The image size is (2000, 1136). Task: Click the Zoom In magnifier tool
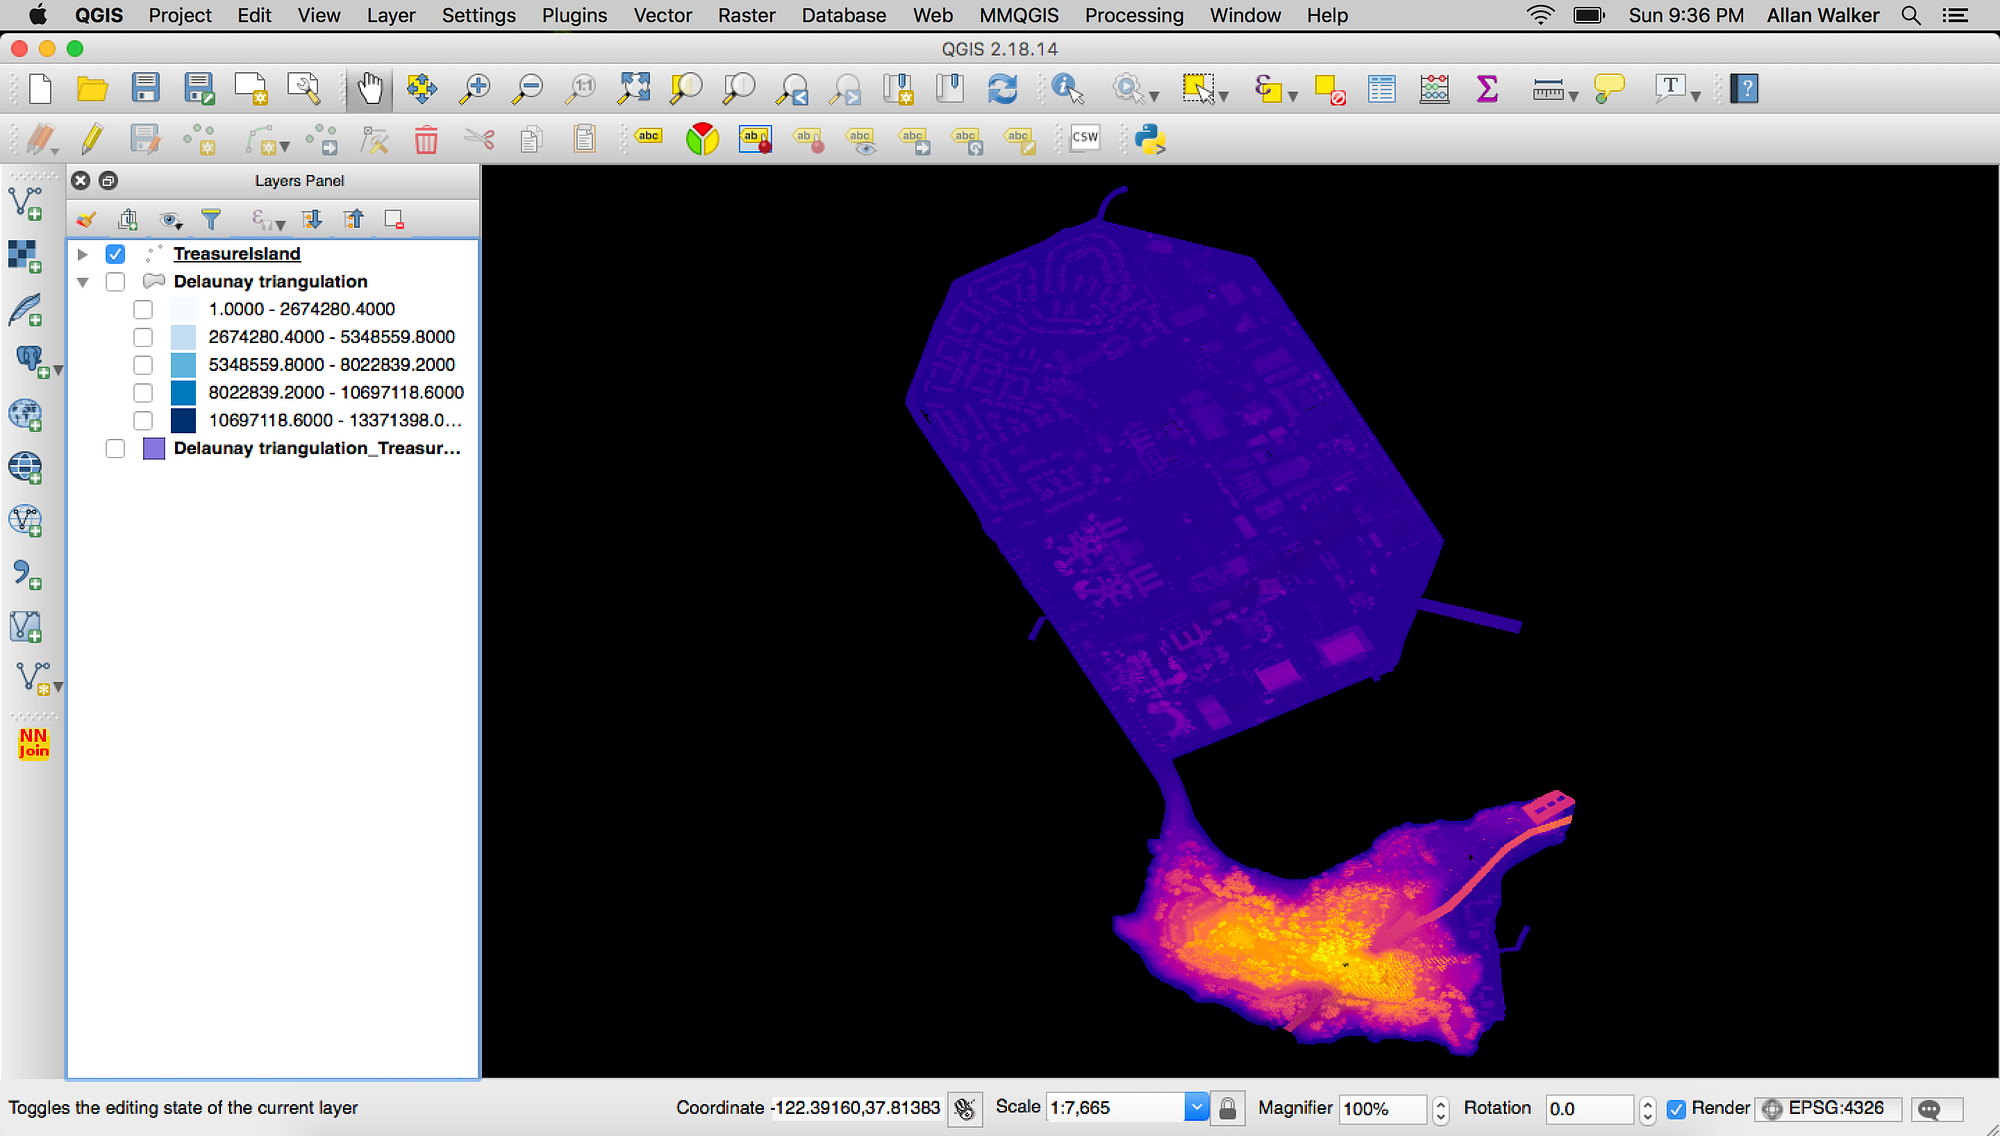click(474, 89)
